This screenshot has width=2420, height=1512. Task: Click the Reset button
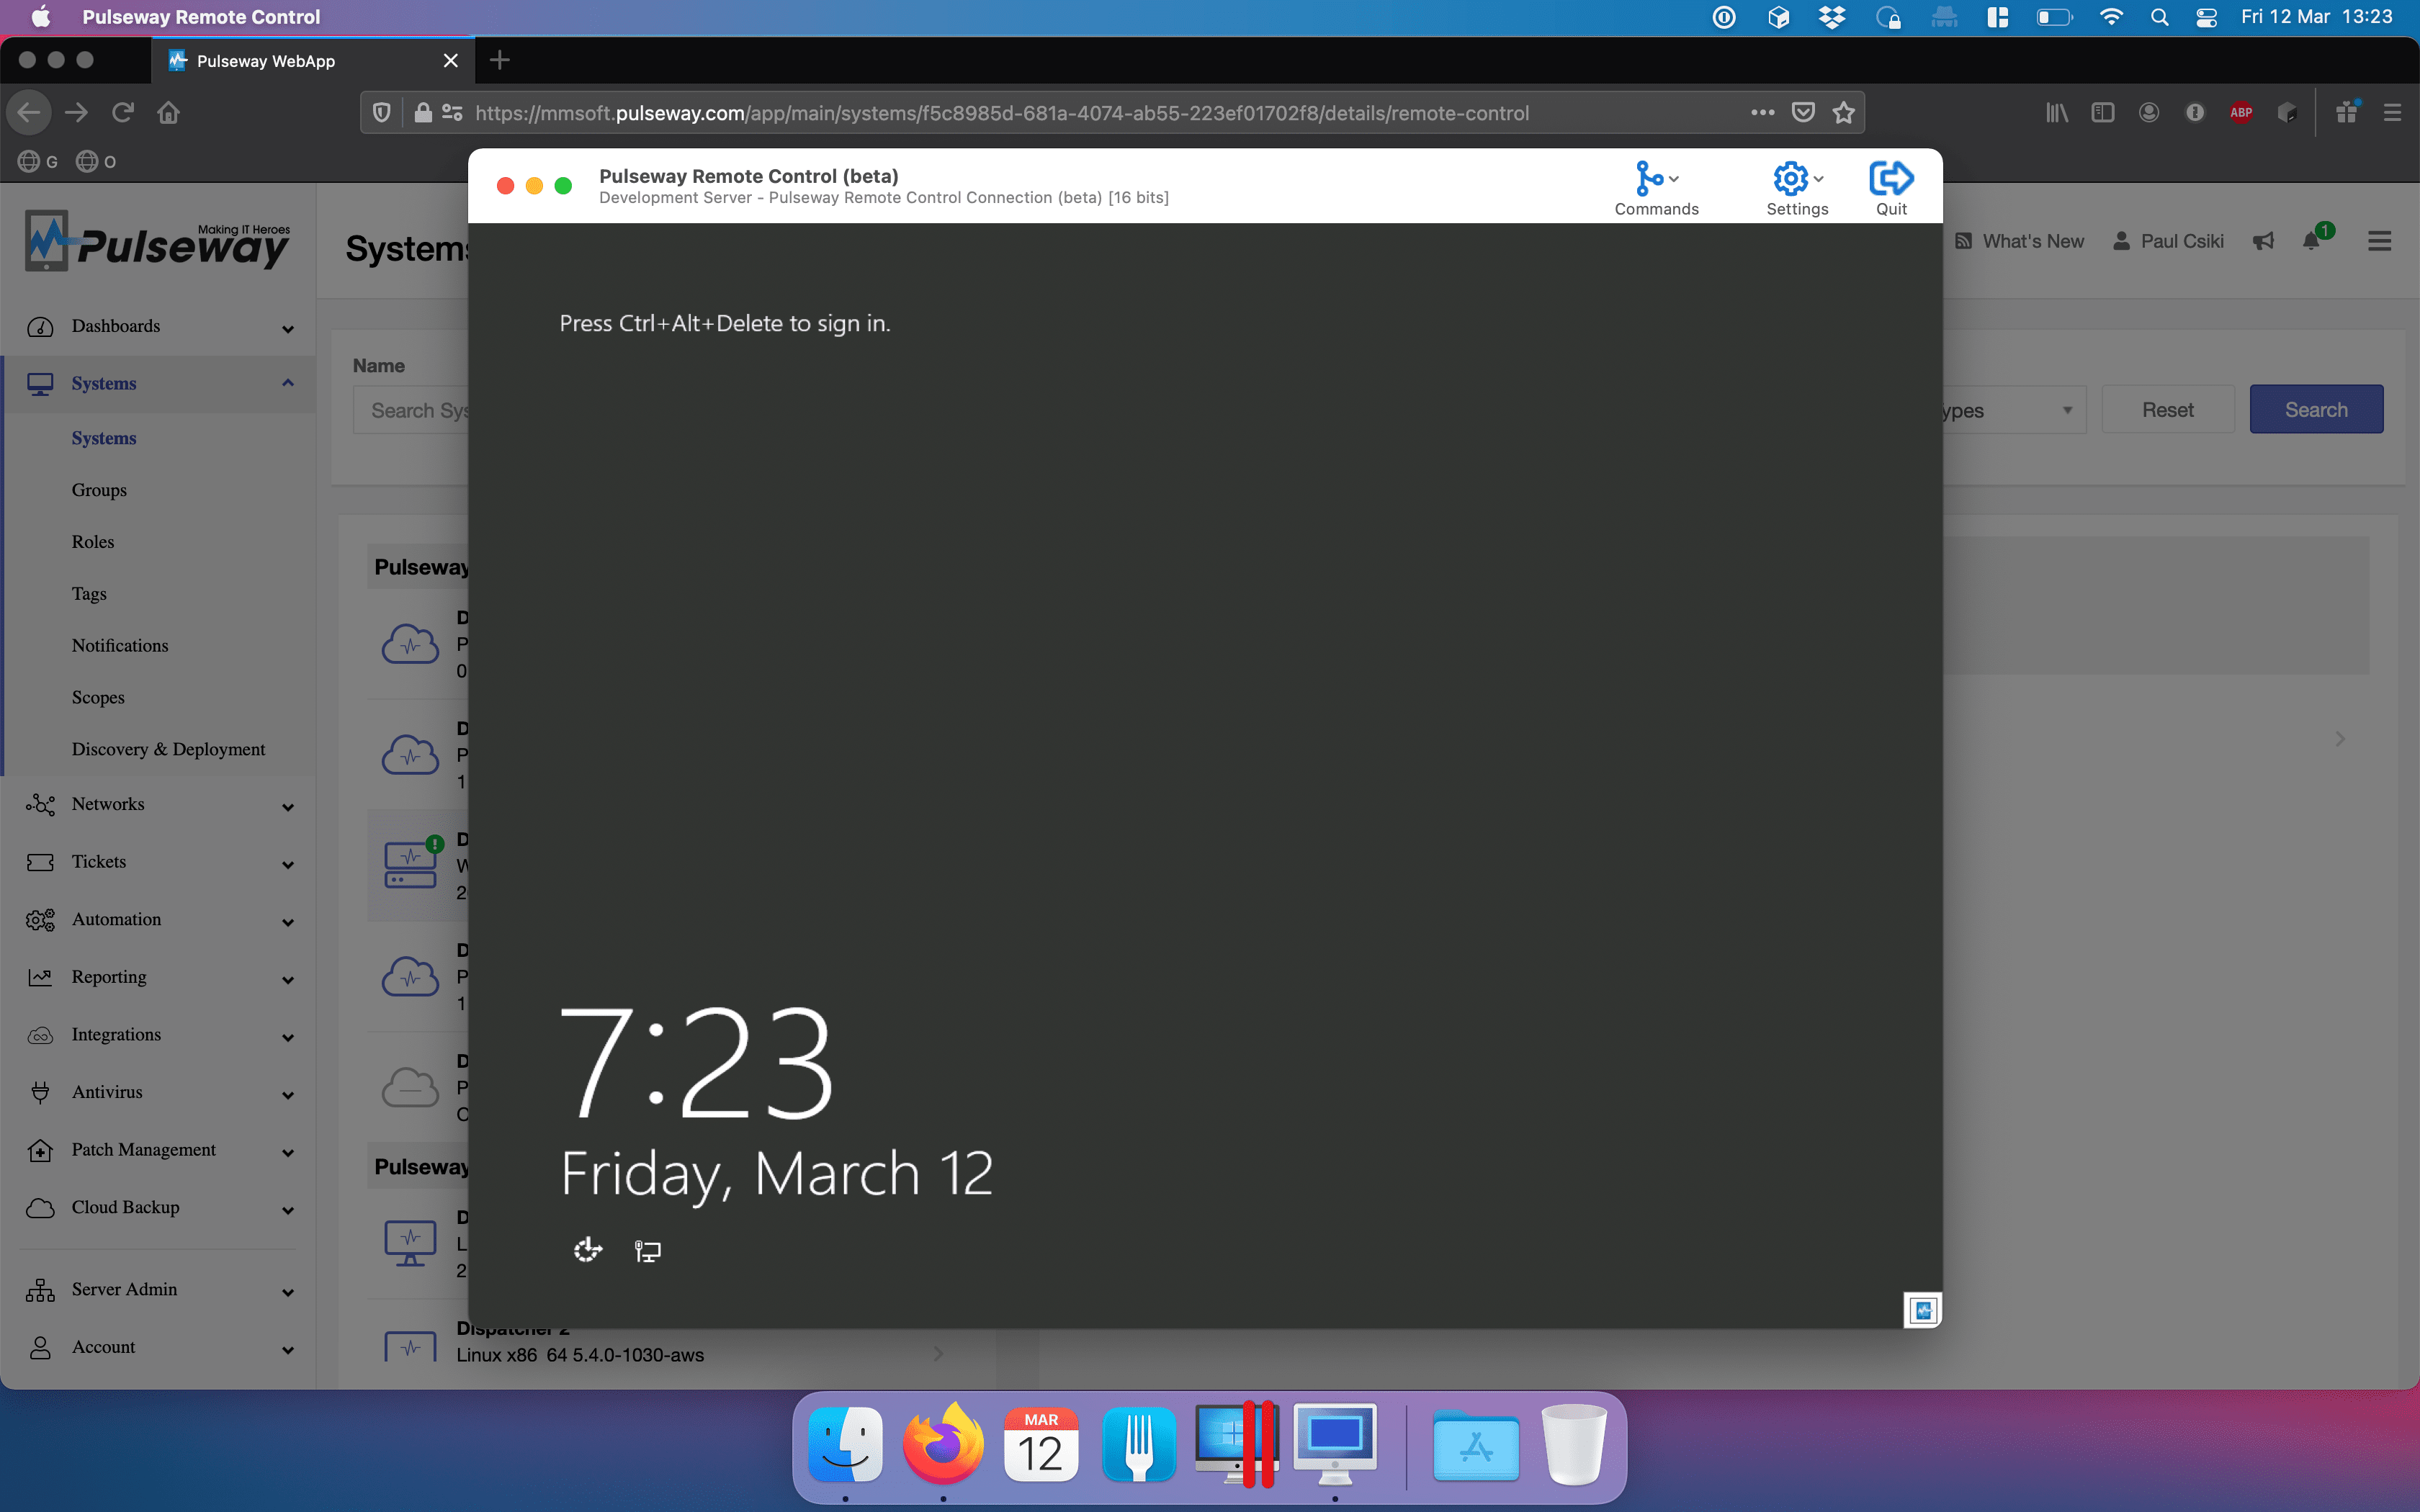click(x=2167, y=410)
